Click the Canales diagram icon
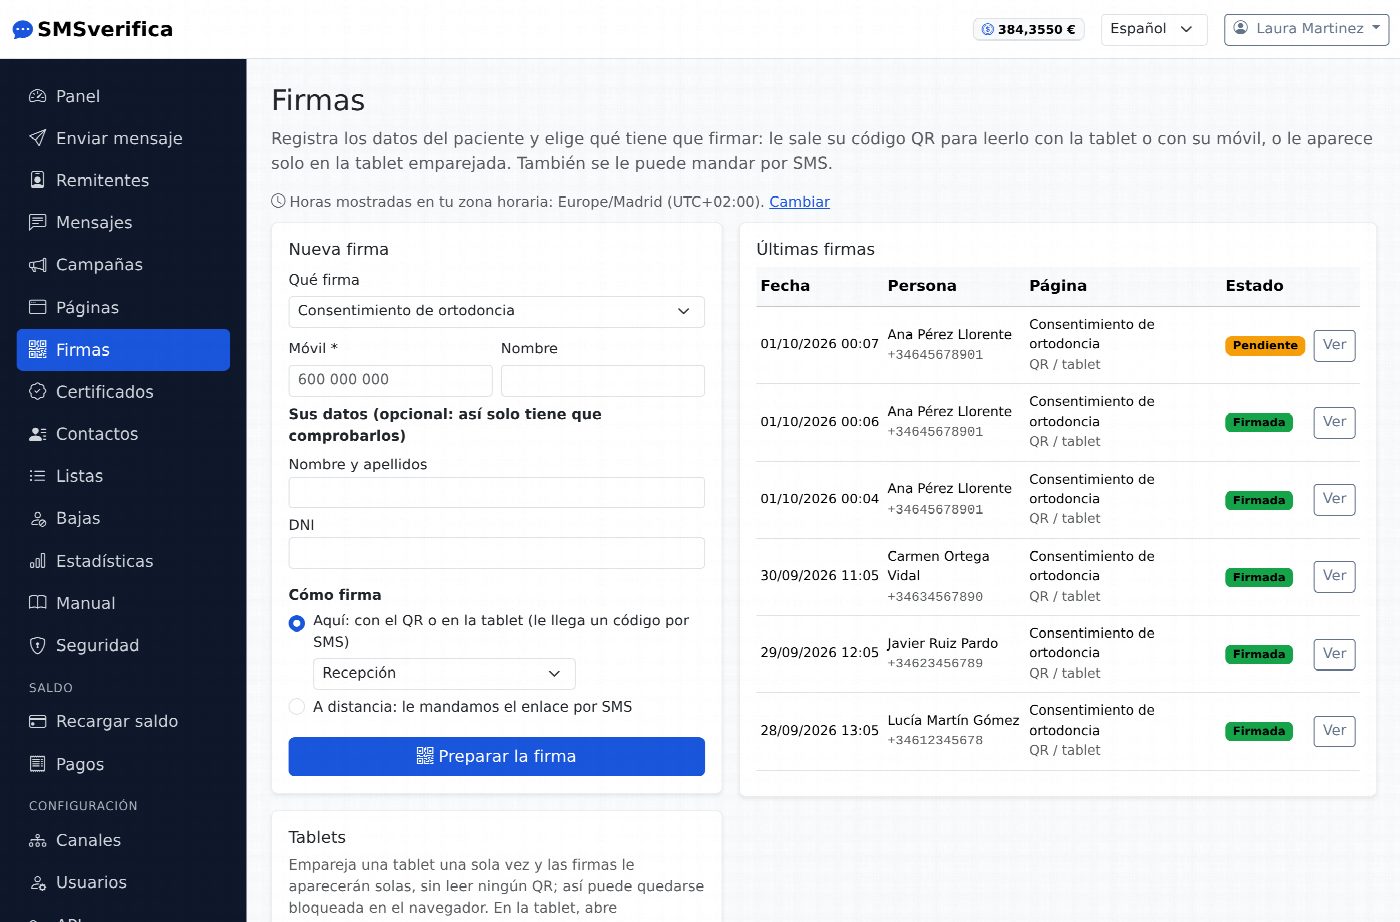 [x=38, y=840]
